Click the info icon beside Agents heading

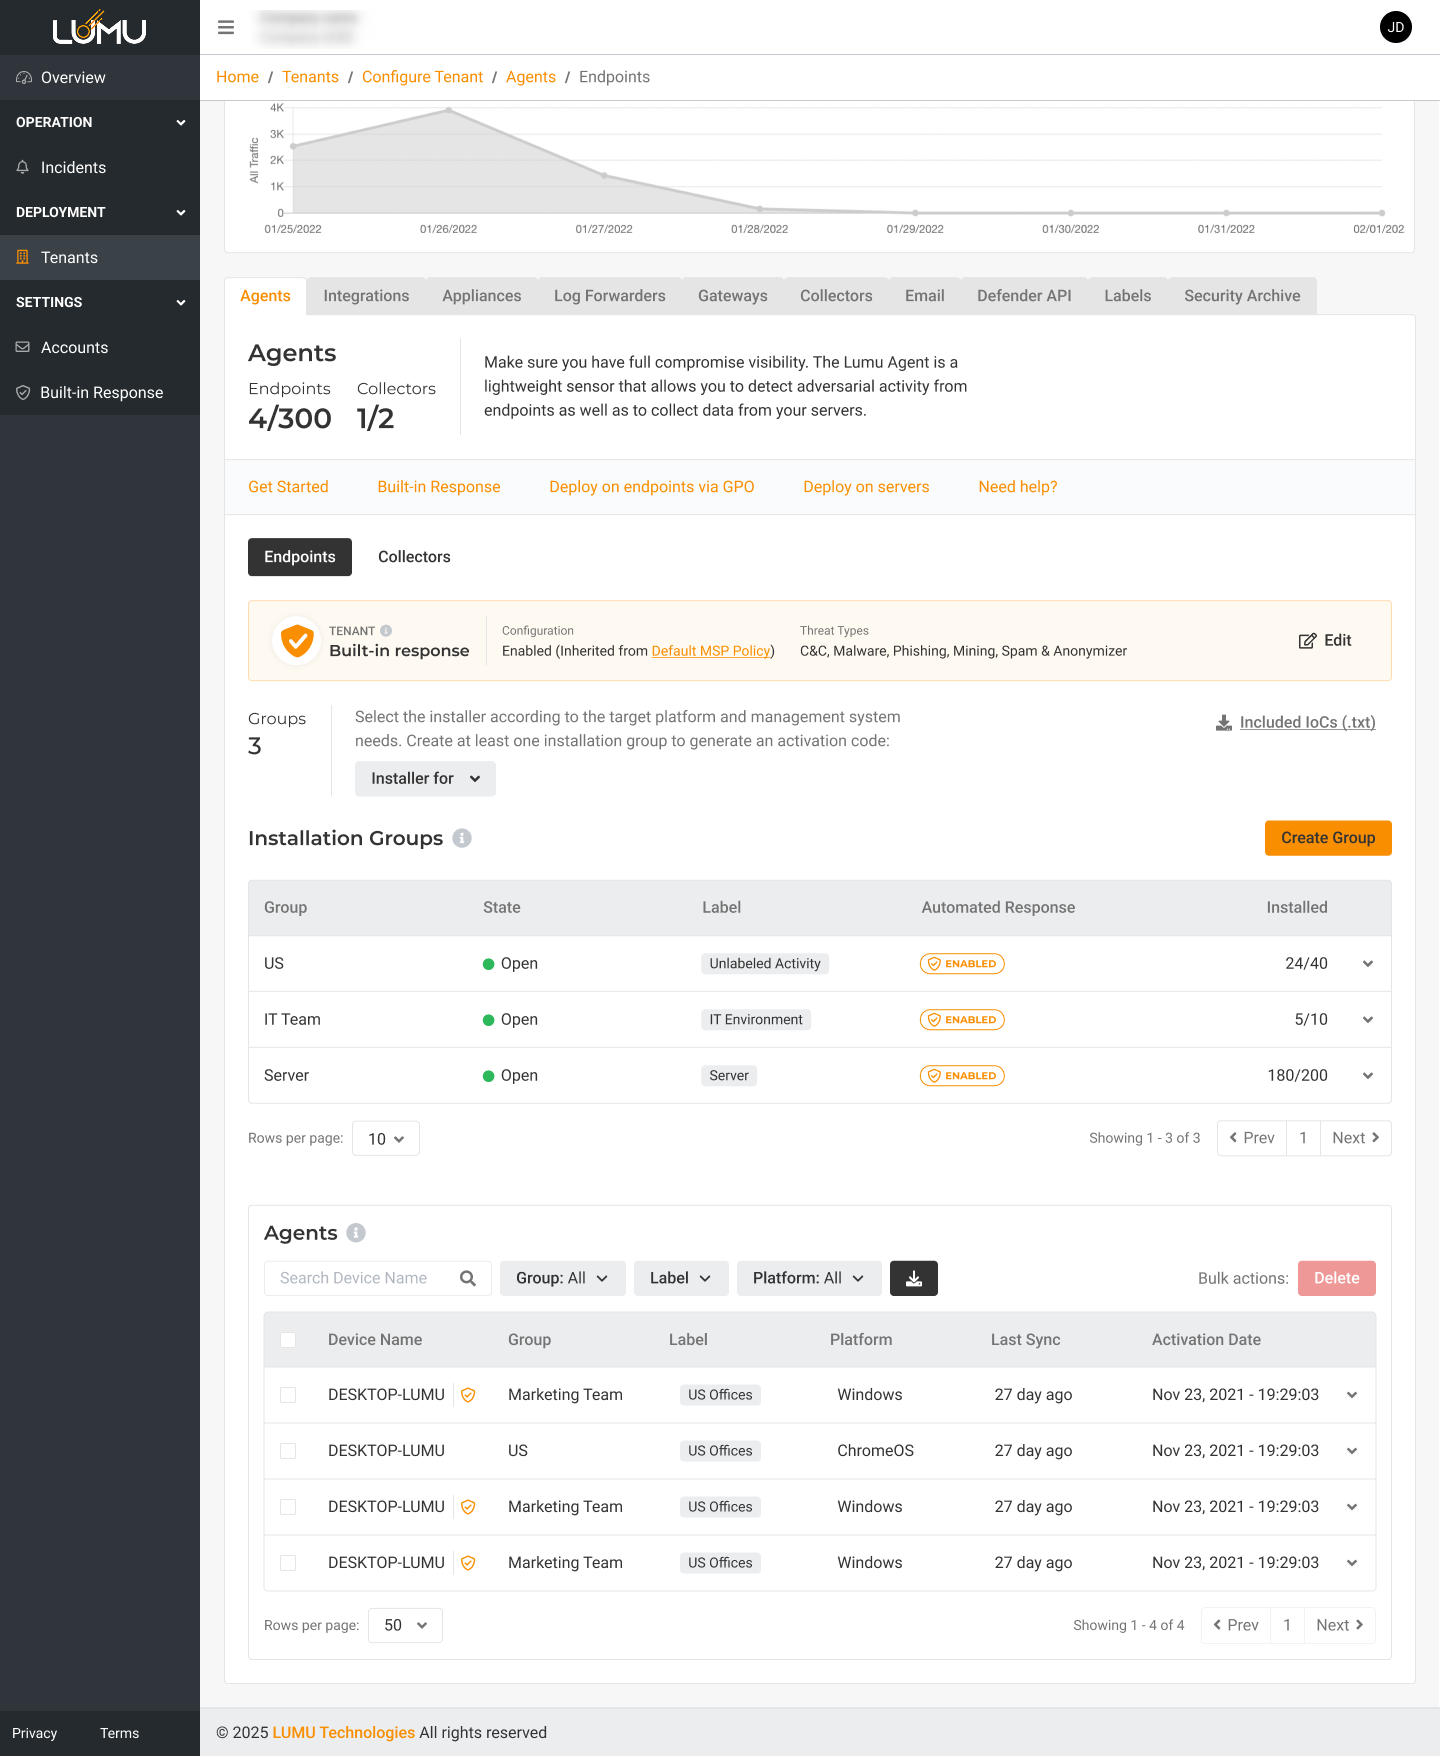click(x=356, y=1233)
